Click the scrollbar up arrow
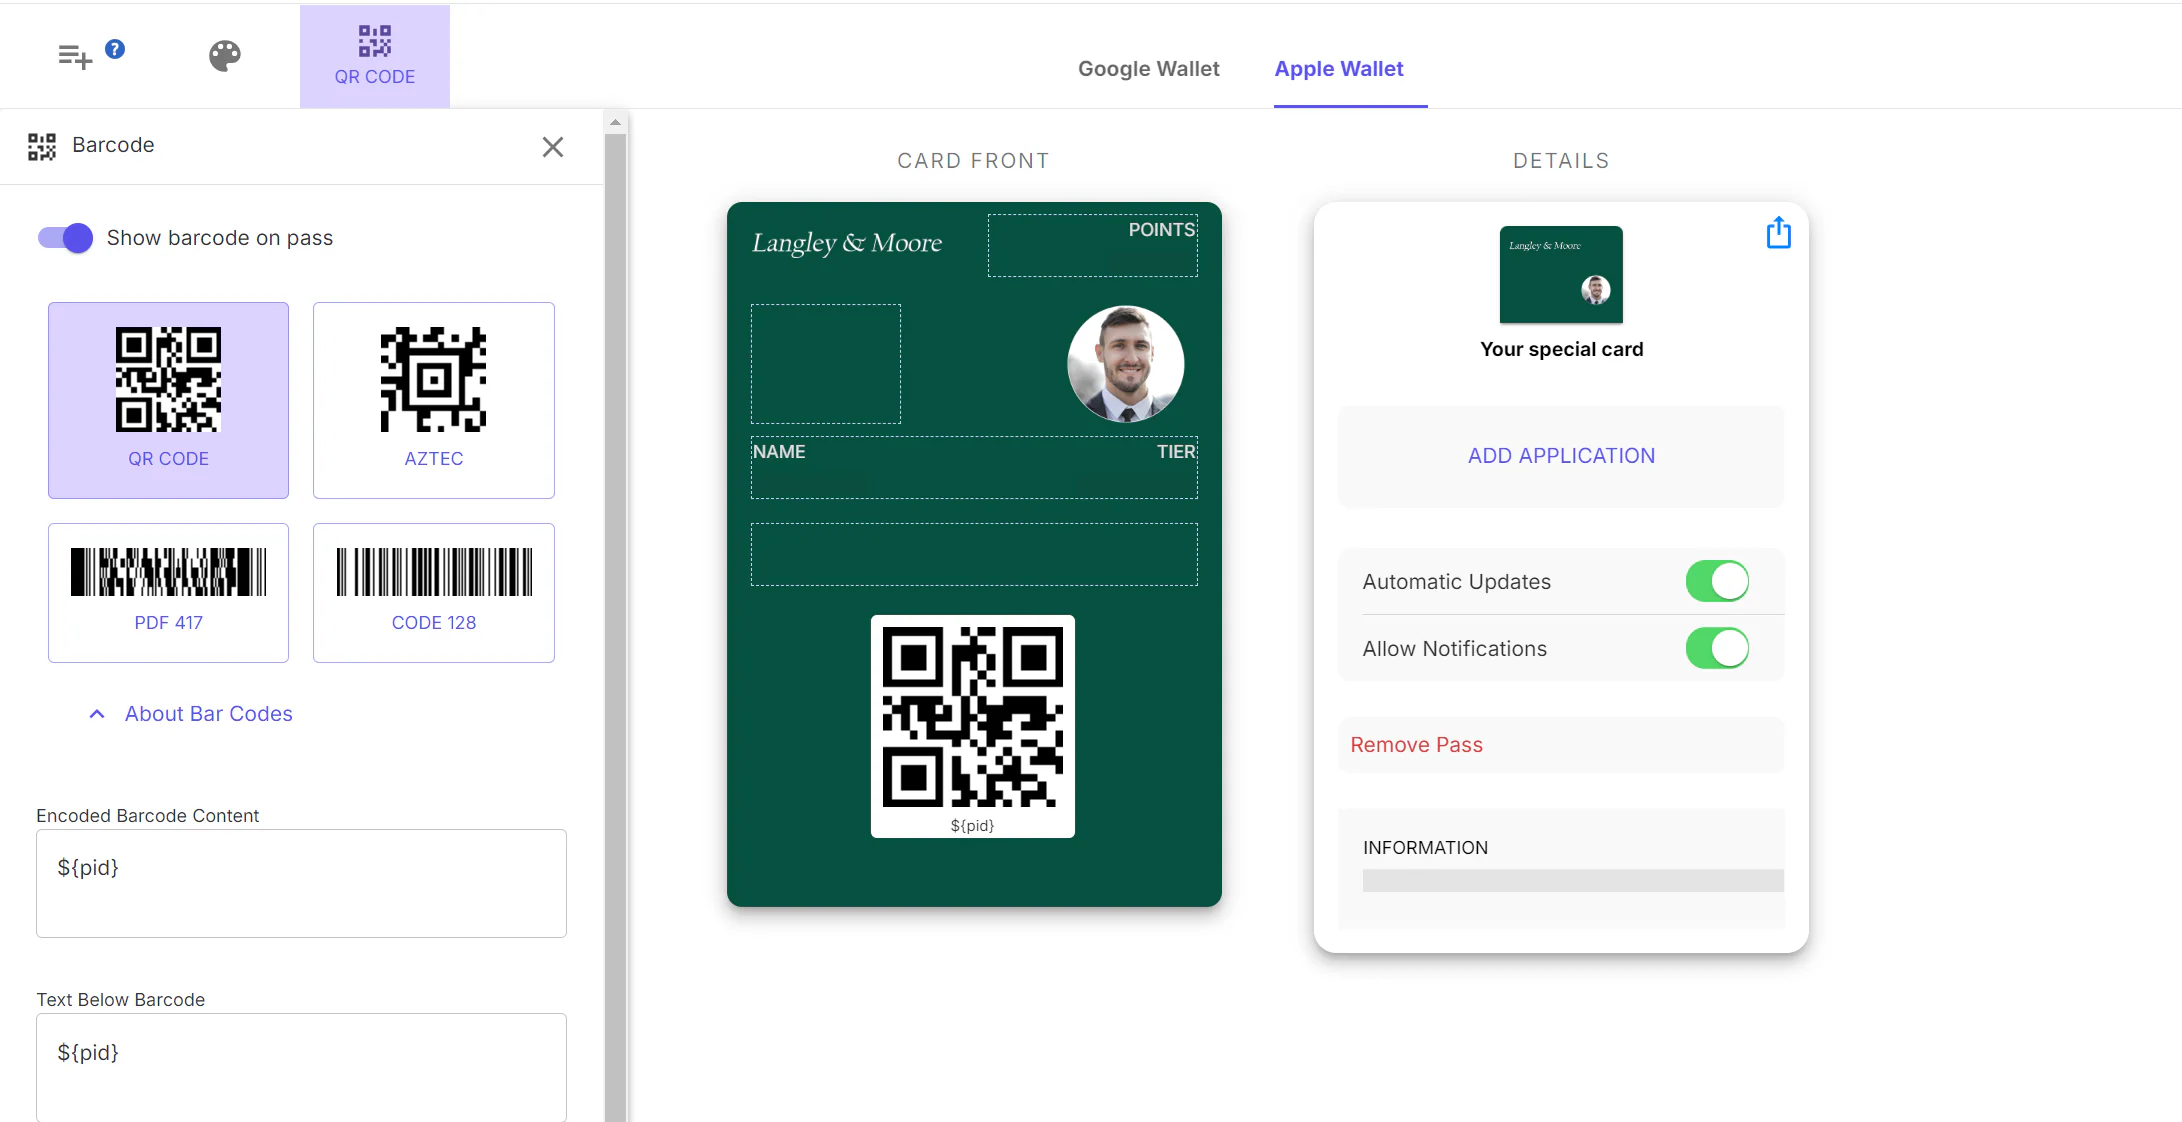Screen dimensions: 2182x1122 click(616, 123)
